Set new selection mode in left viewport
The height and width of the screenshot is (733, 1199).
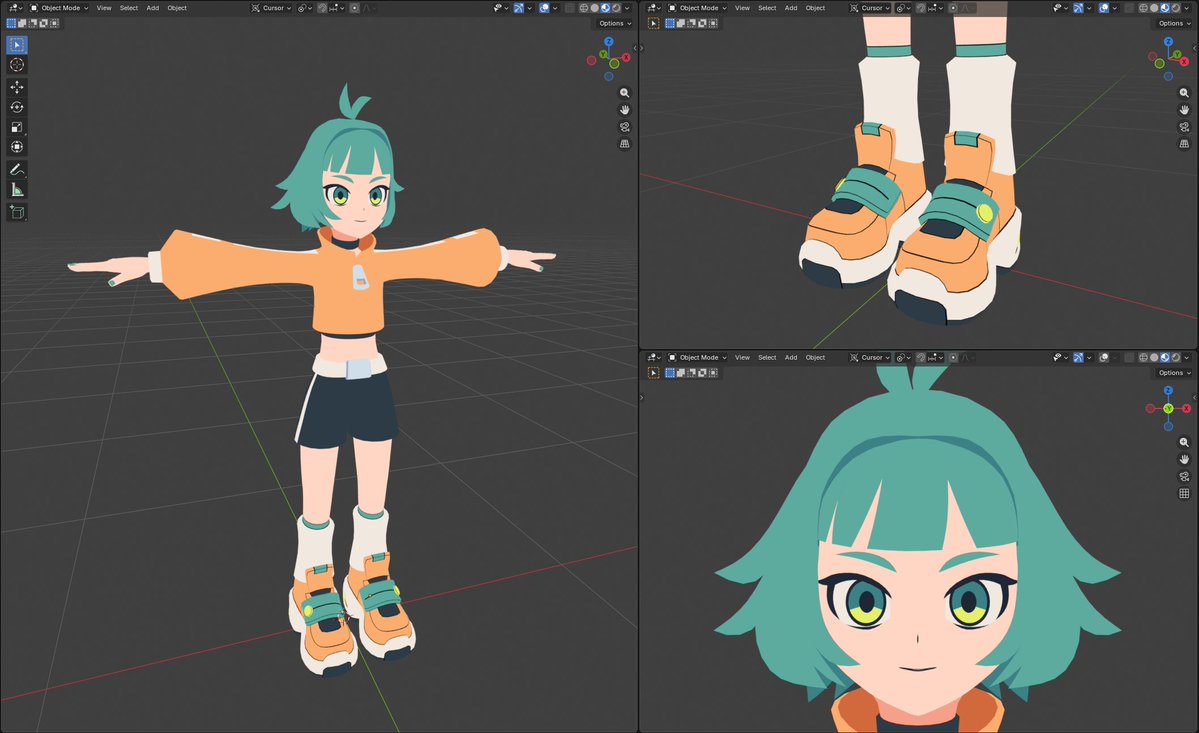[x=11, y=23]
